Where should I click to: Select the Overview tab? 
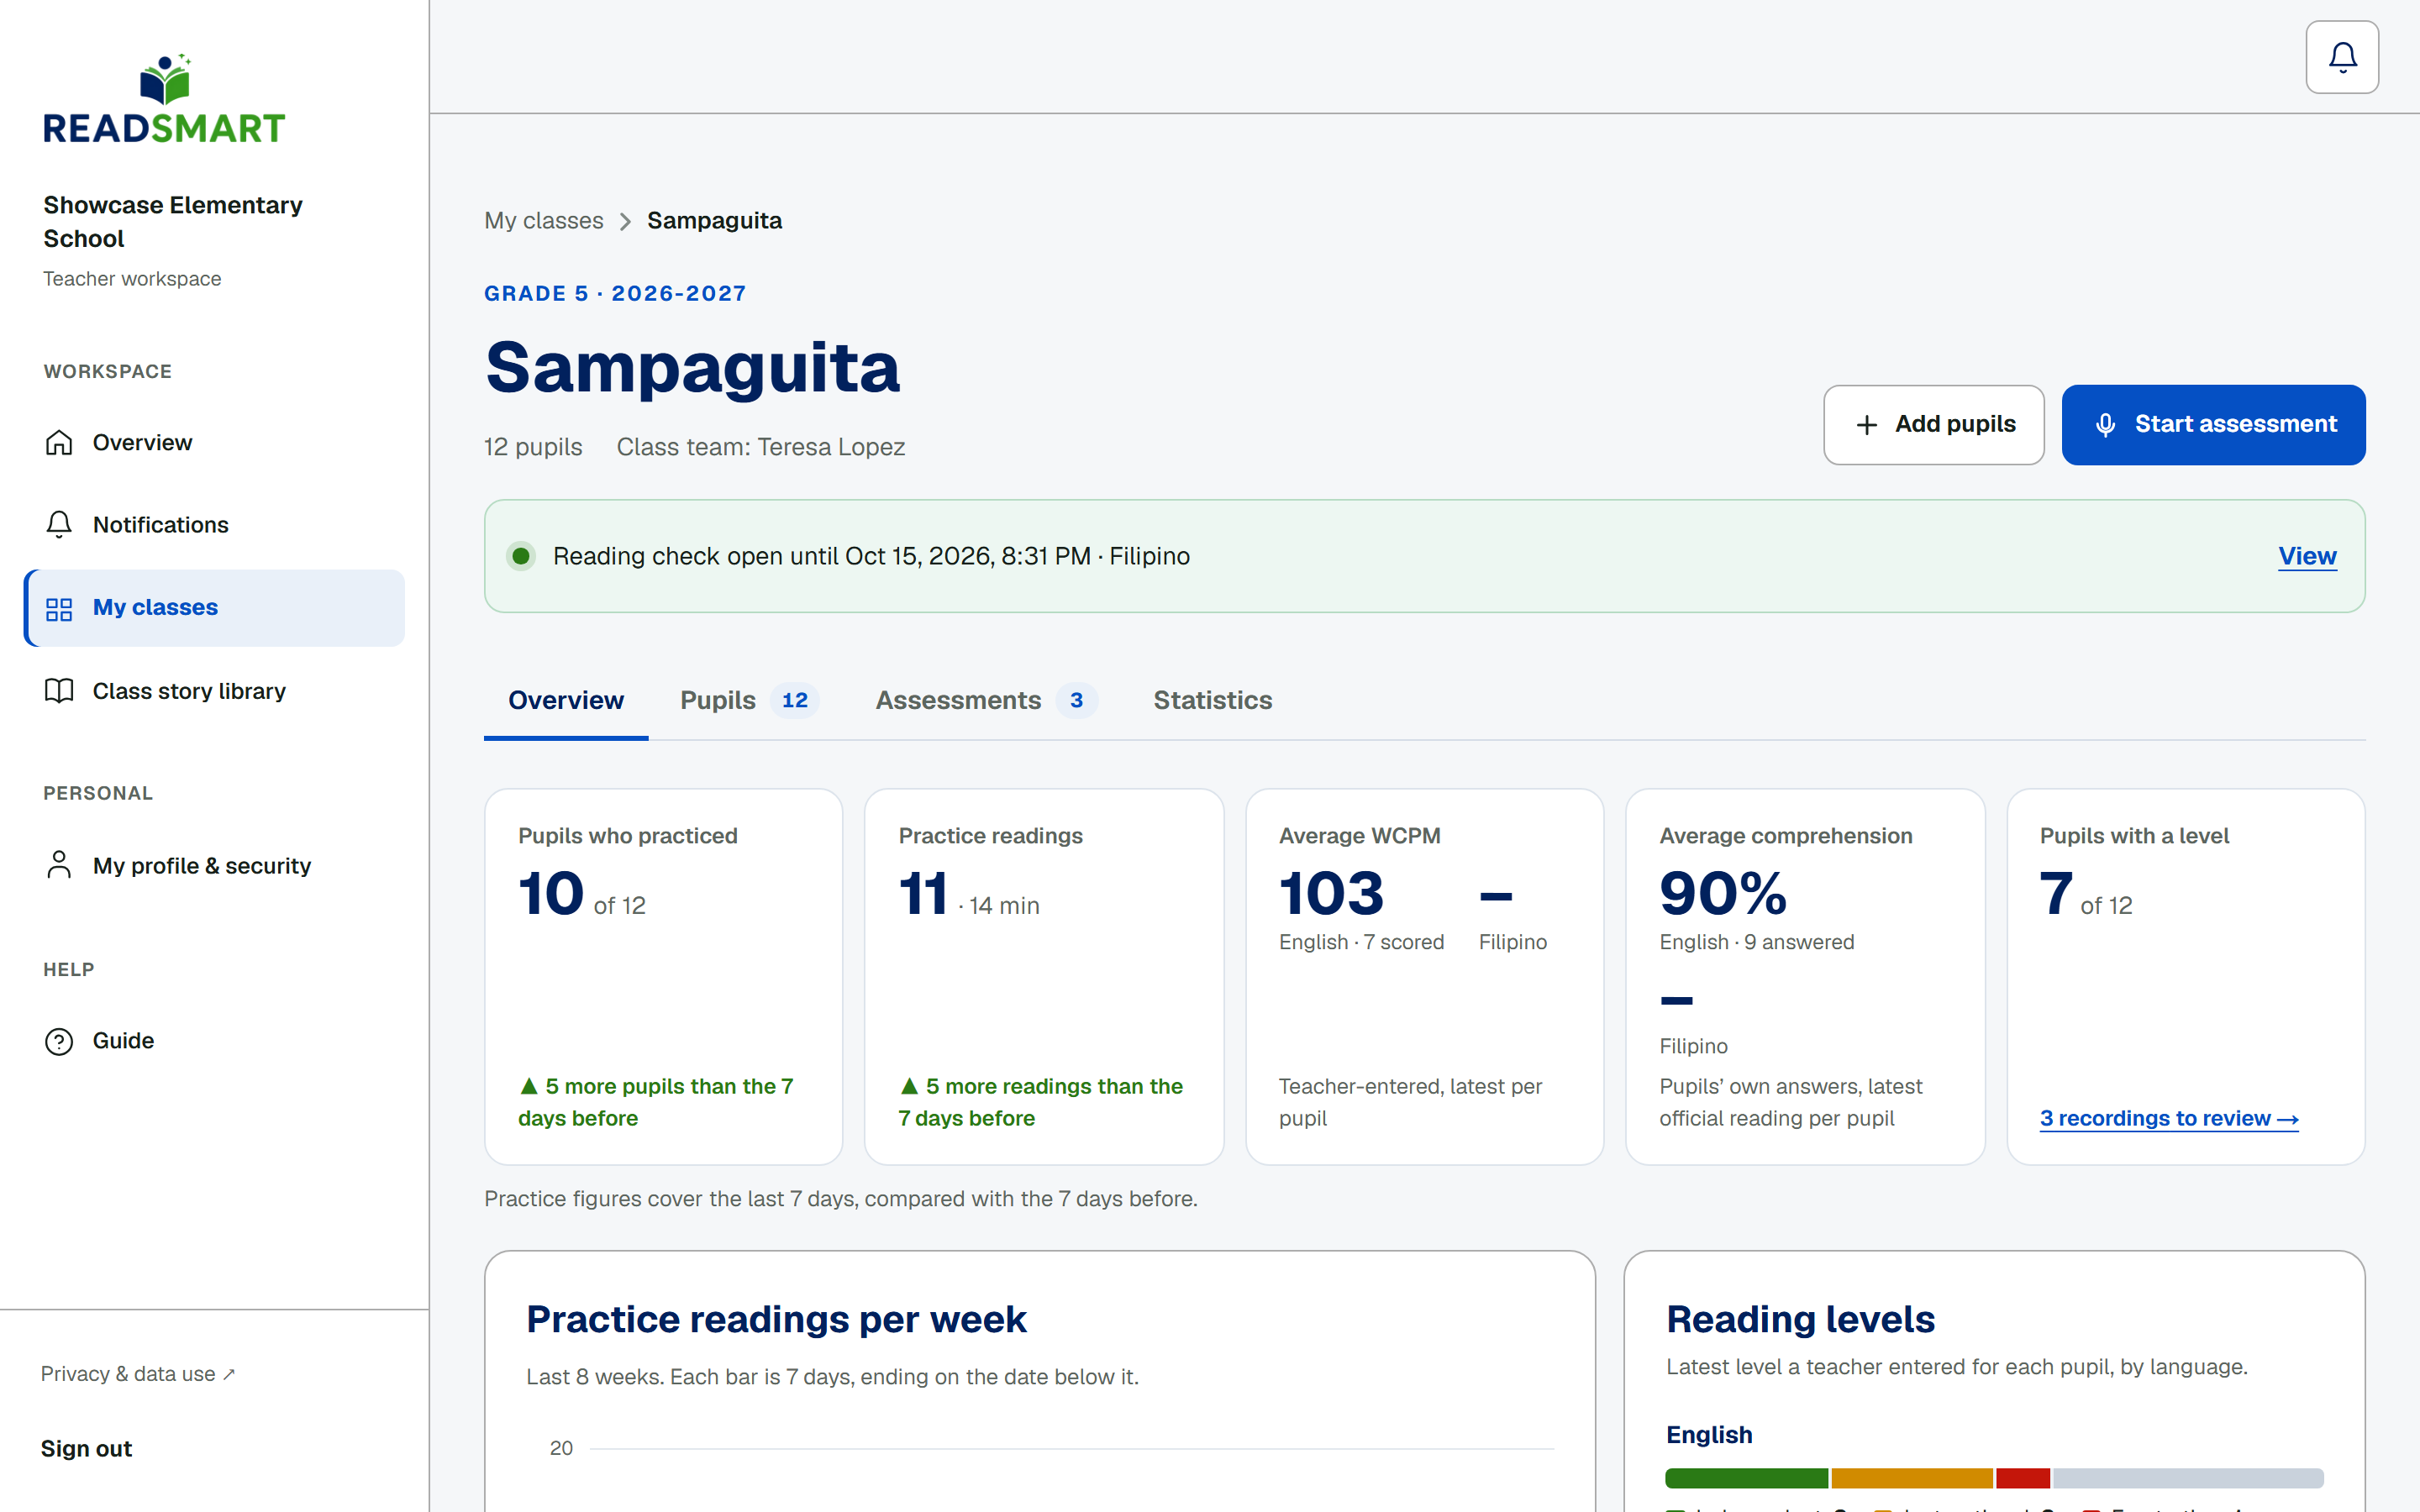(x=566, y=700)
